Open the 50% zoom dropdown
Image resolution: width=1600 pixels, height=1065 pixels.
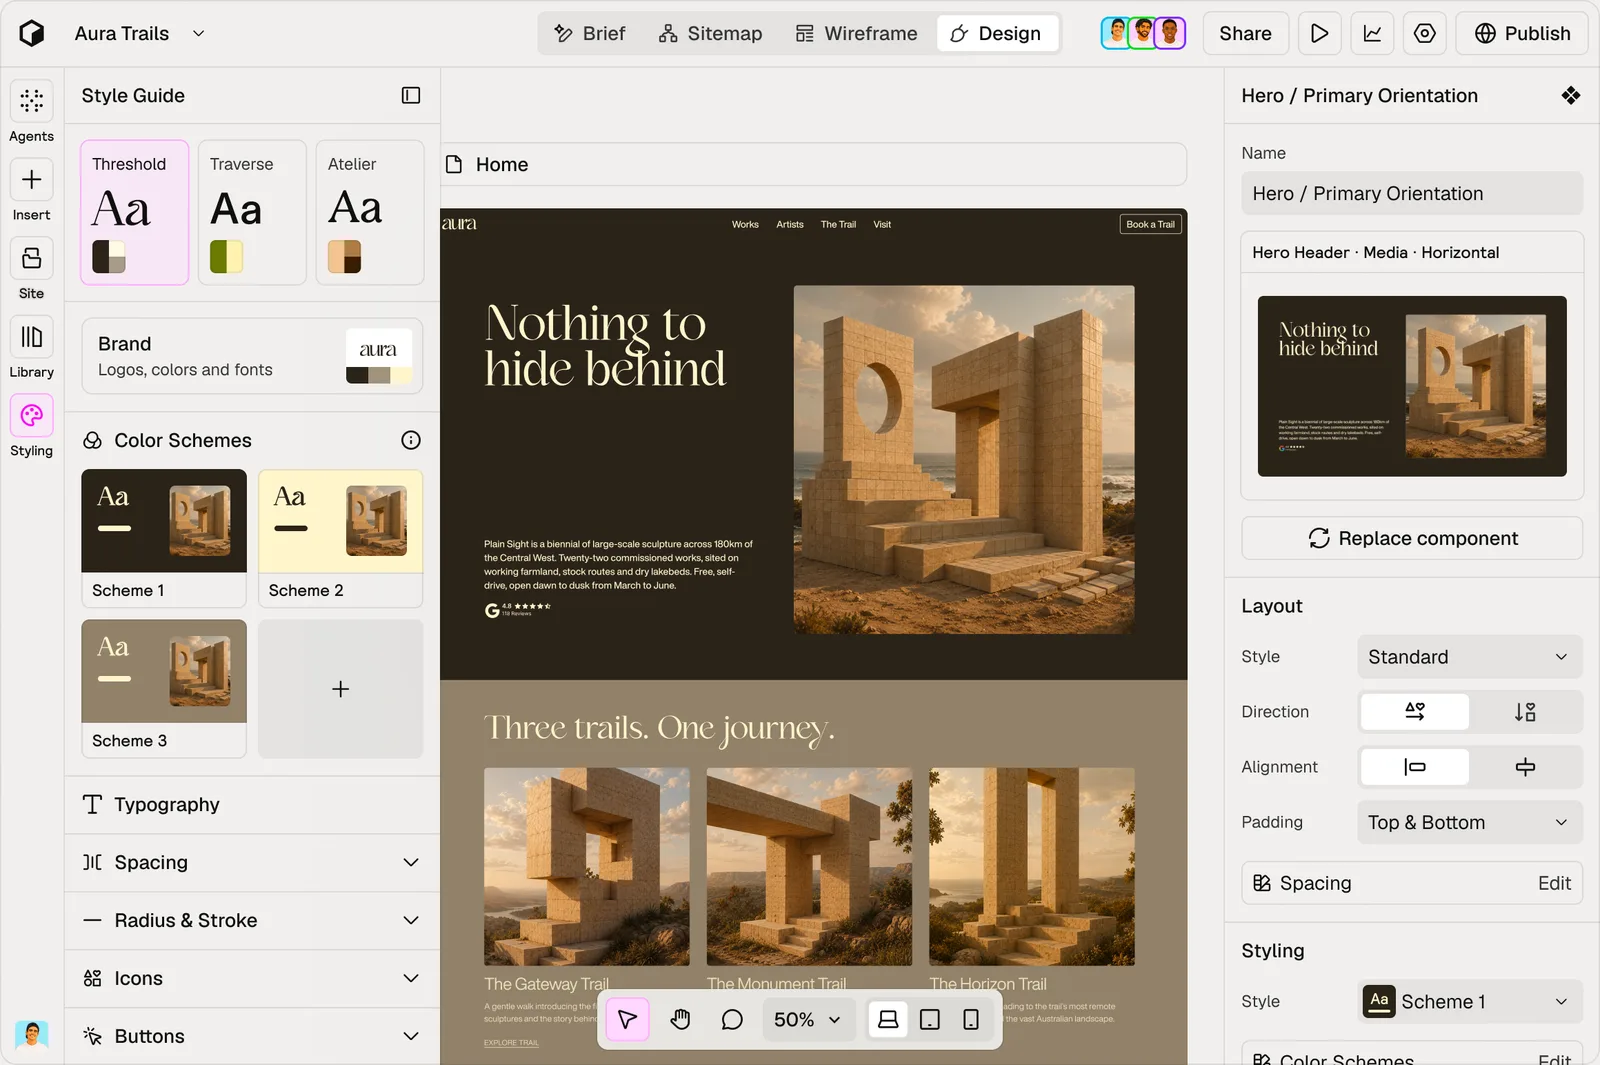tap(807, 1019)
